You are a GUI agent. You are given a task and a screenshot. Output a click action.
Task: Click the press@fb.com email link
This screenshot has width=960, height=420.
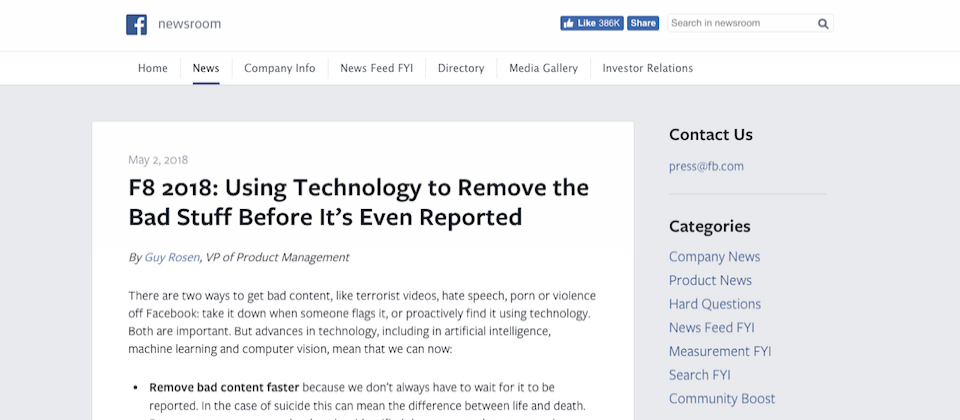coord(707,167)
